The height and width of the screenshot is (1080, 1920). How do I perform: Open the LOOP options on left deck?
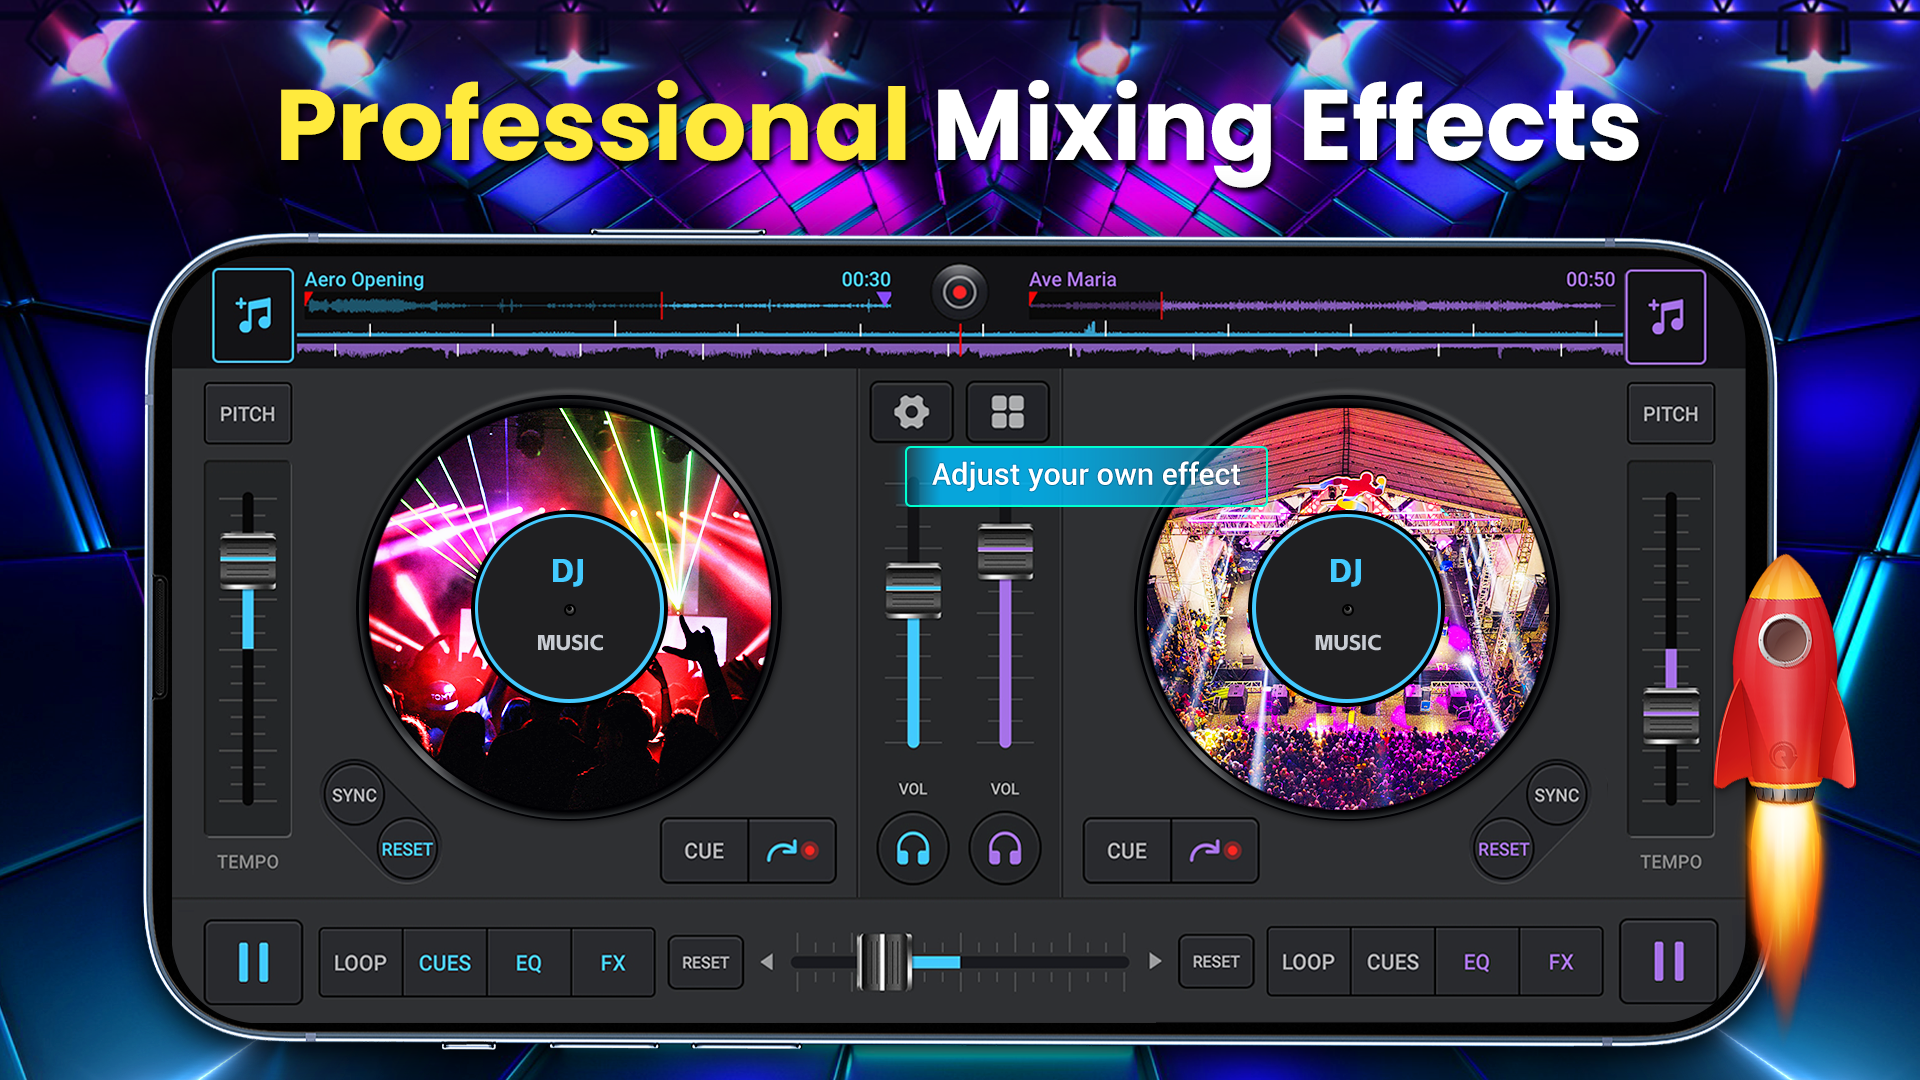pos(359,962)
